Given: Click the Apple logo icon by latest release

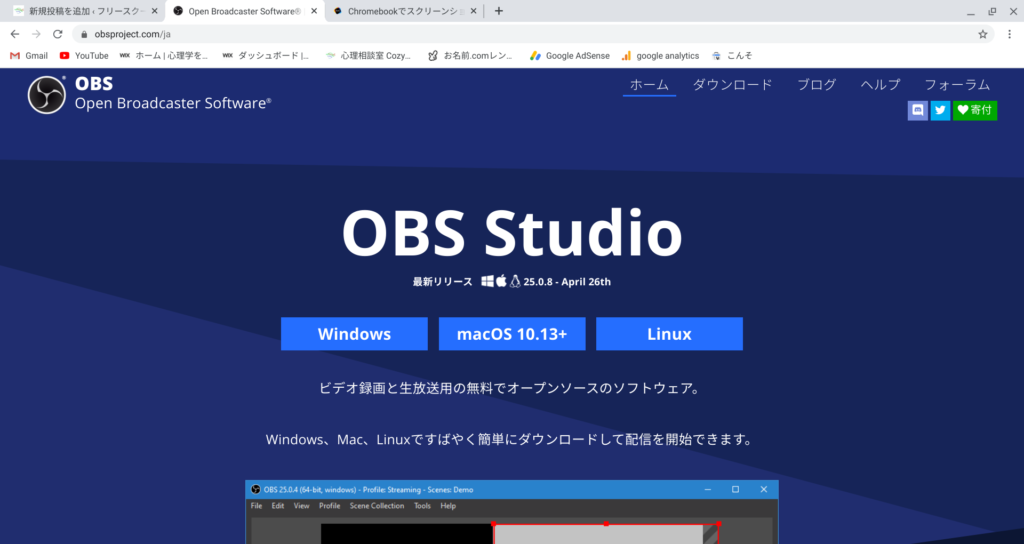Looking at the screenshot, I should coord(501,281).
